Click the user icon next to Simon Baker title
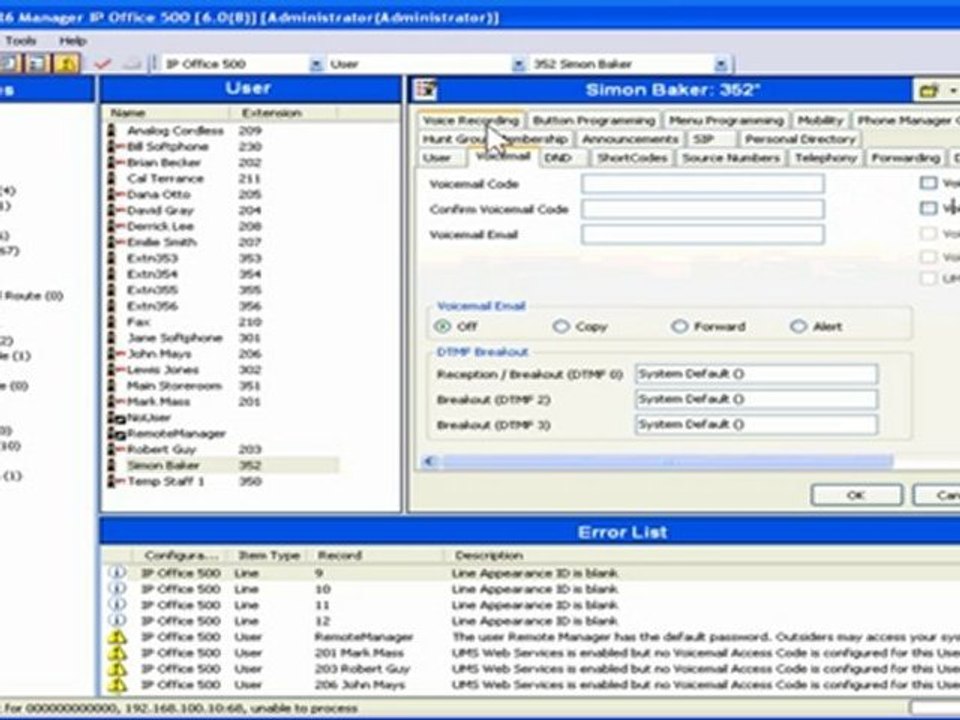 click(425, 89)
